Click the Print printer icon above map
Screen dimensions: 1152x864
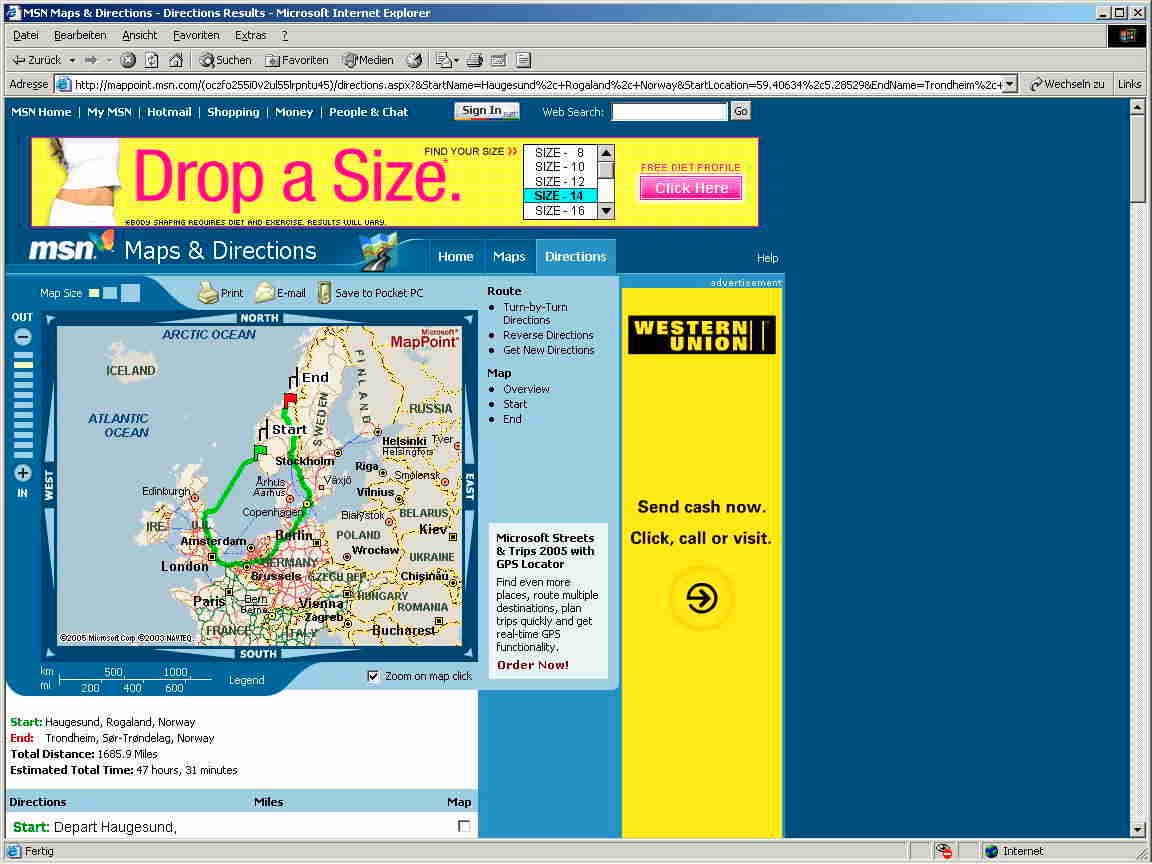208,293
